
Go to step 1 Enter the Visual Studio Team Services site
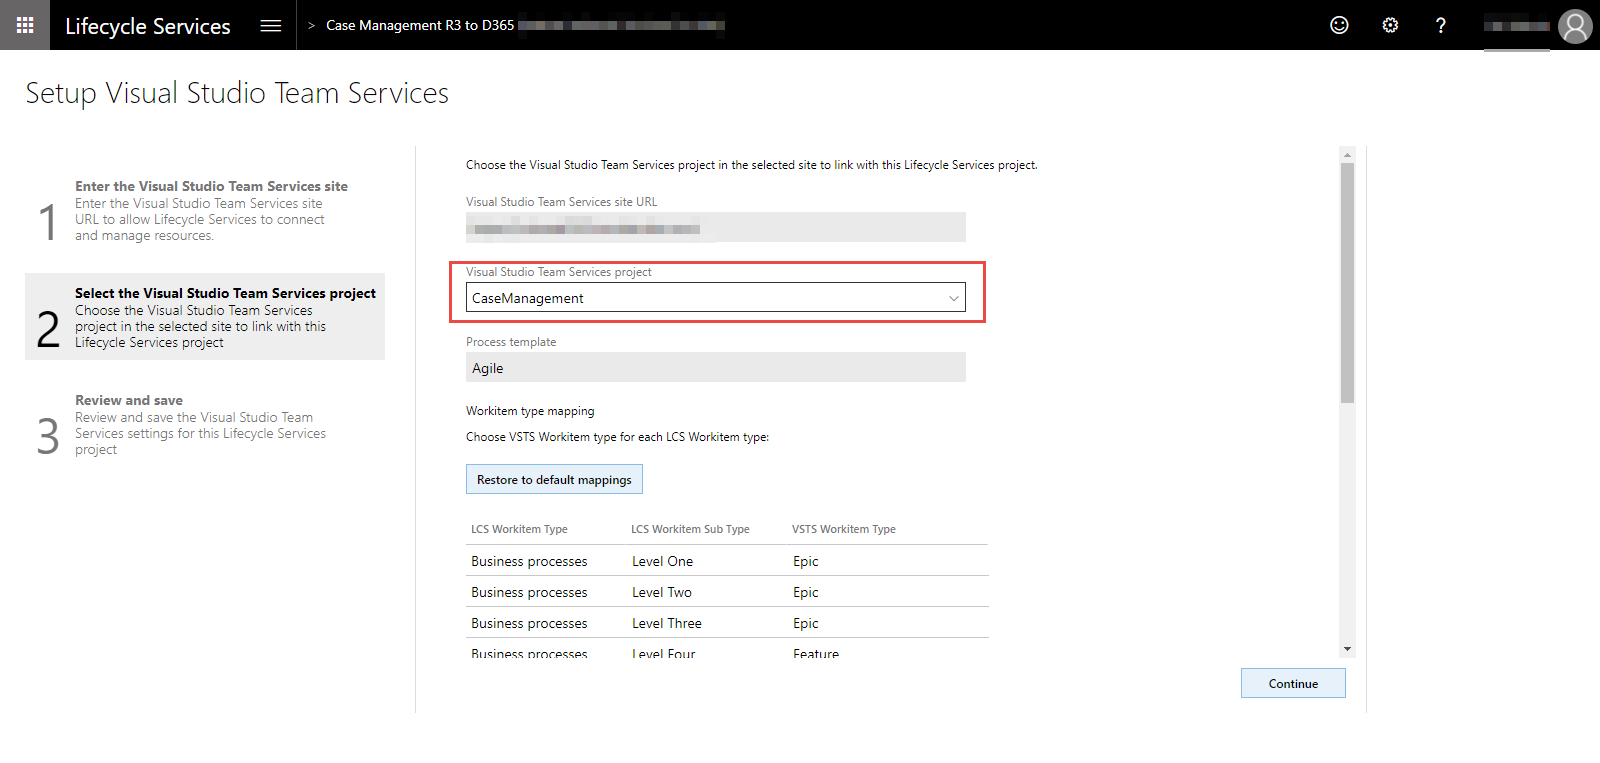(x=205, y=210)
